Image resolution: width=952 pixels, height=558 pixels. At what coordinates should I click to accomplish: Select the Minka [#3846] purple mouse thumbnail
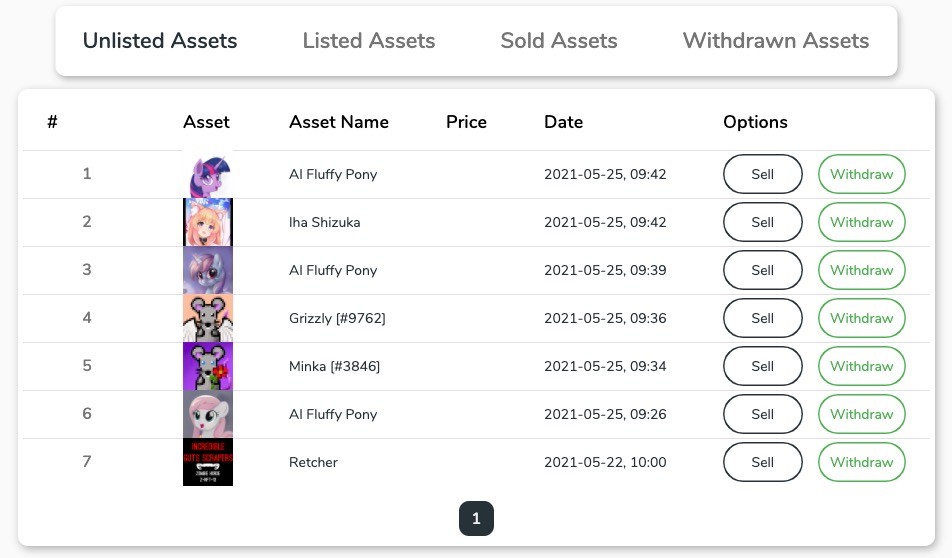pyautogui.click(x=208, y=366)
